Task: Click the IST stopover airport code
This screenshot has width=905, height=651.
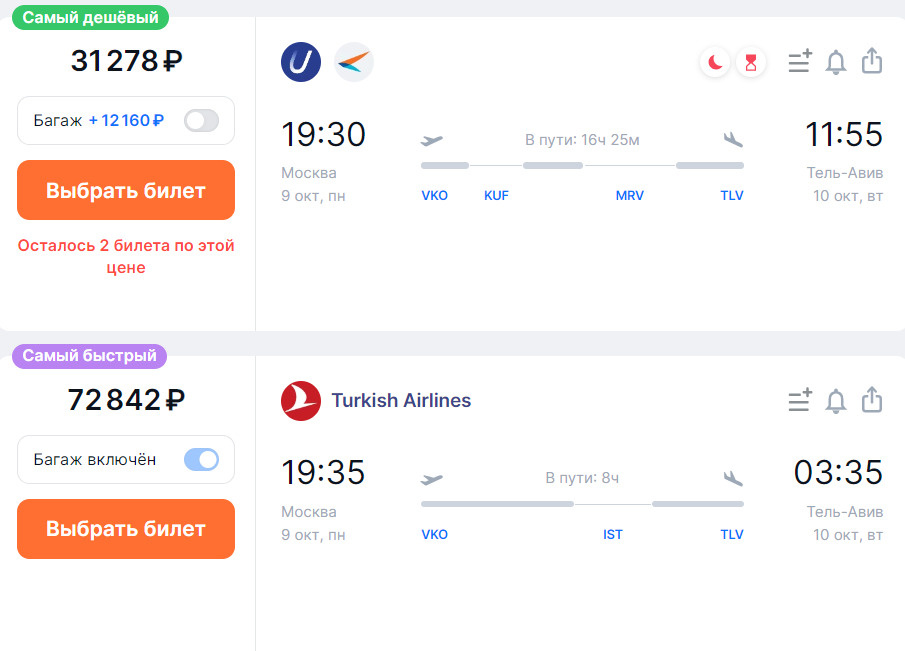Action: [613, 534]
